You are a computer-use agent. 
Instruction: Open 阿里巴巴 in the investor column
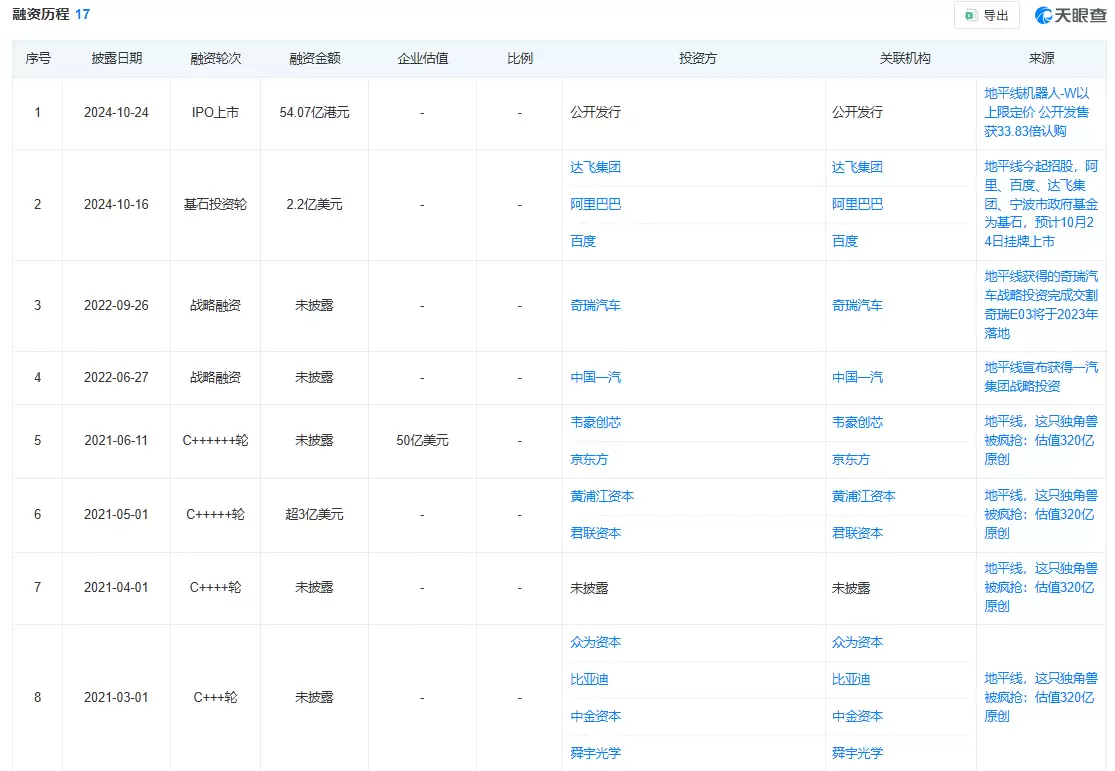[x=595, y=204]
